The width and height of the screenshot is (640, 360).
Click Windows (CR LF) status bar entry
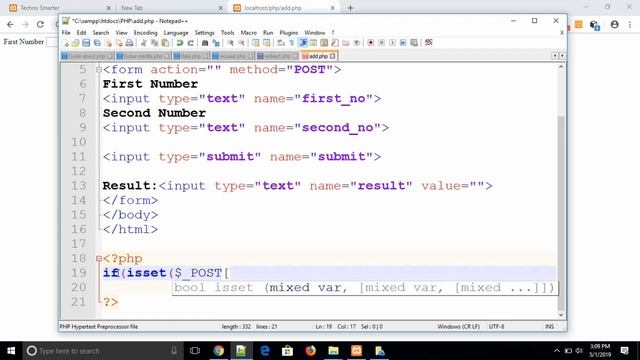tap(458, 327)
